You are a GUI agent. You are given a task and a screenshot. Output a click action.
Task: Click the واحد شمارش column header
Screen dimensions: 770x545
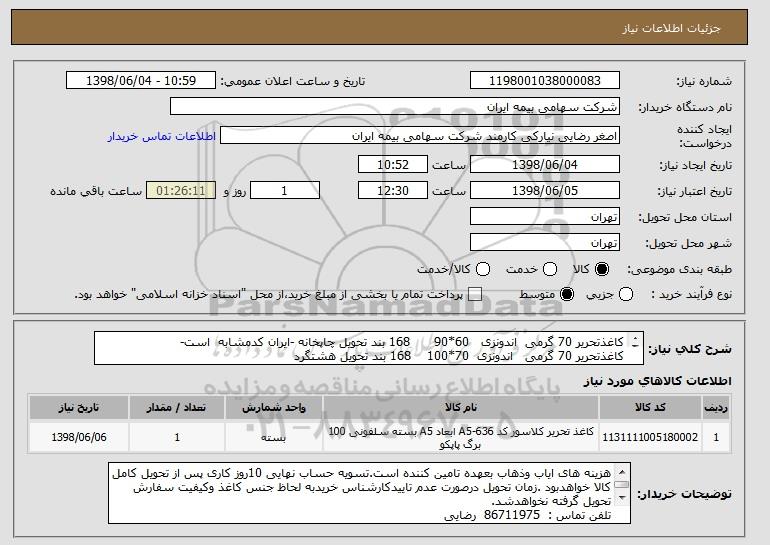pos(274,408)
